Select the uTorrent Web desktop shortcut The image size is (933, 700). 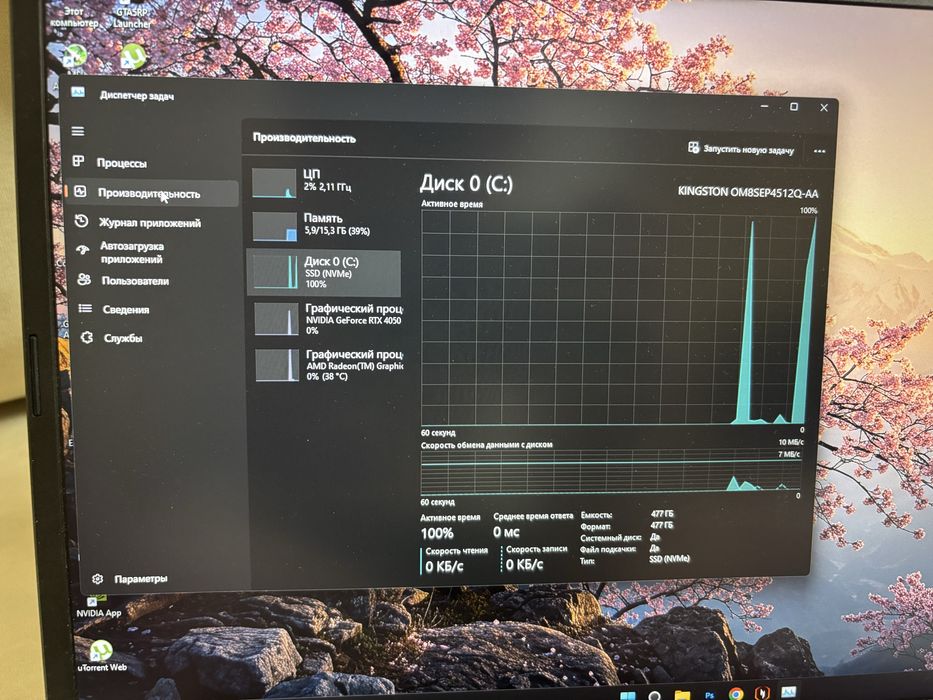click(x=102, y=656)
